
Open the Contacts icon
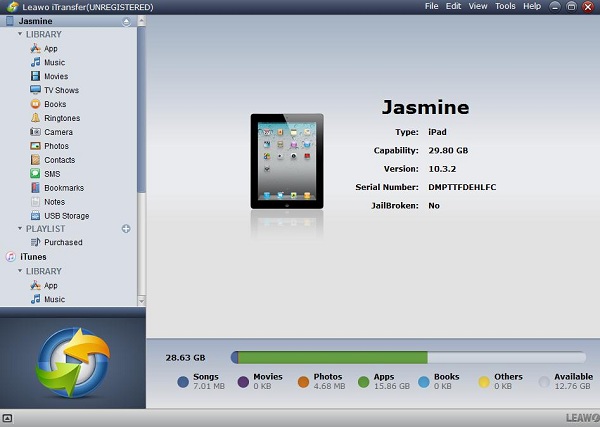coord(35,160)
